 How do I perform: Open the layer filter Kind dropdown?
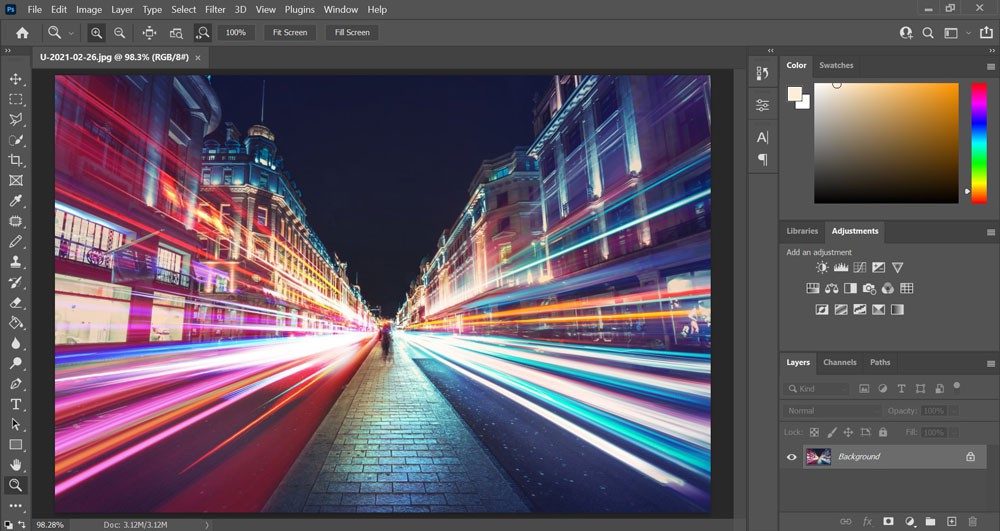(817, 389)
